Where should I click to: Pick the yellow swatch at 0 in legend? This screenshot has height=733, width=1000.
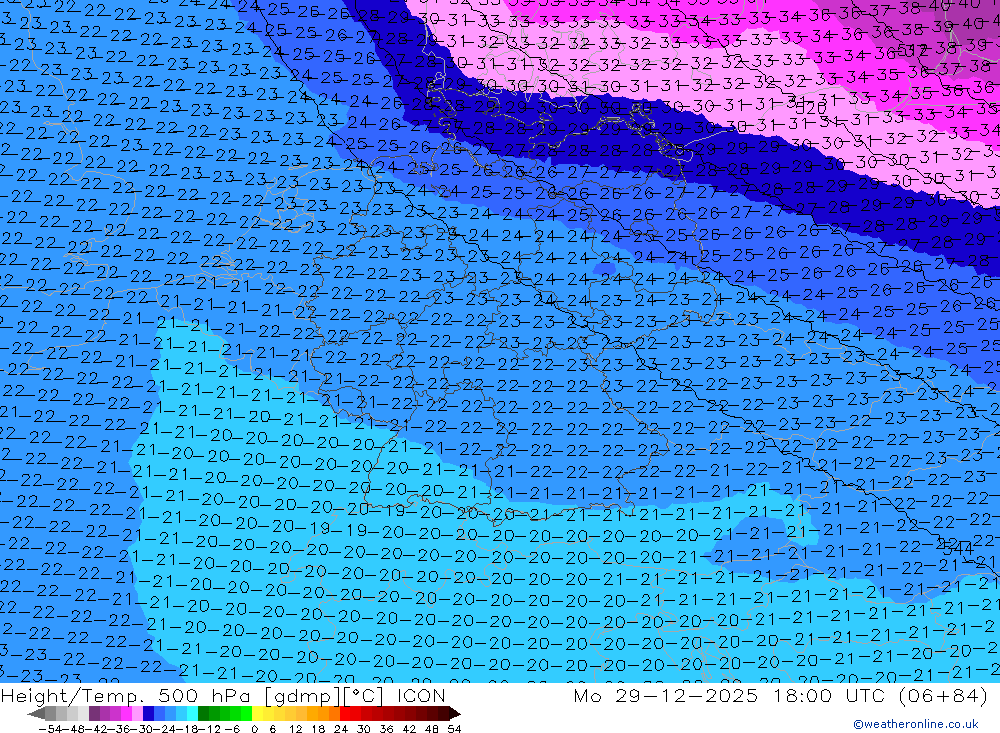pos(258,713)
